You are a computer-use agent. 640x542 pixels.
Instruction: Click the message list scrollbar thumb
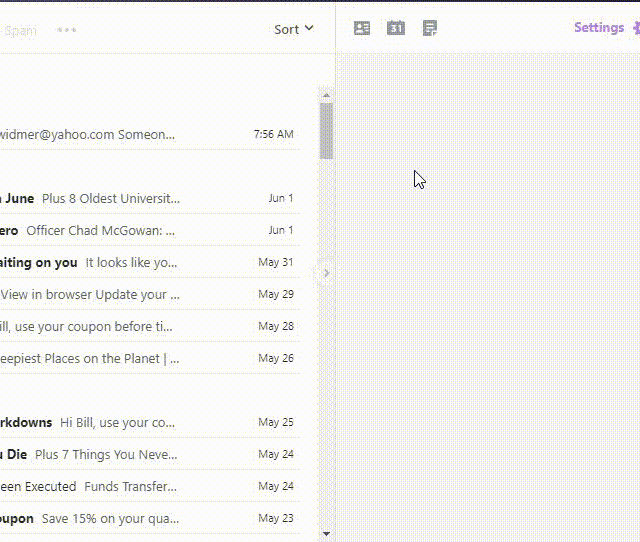326,130
